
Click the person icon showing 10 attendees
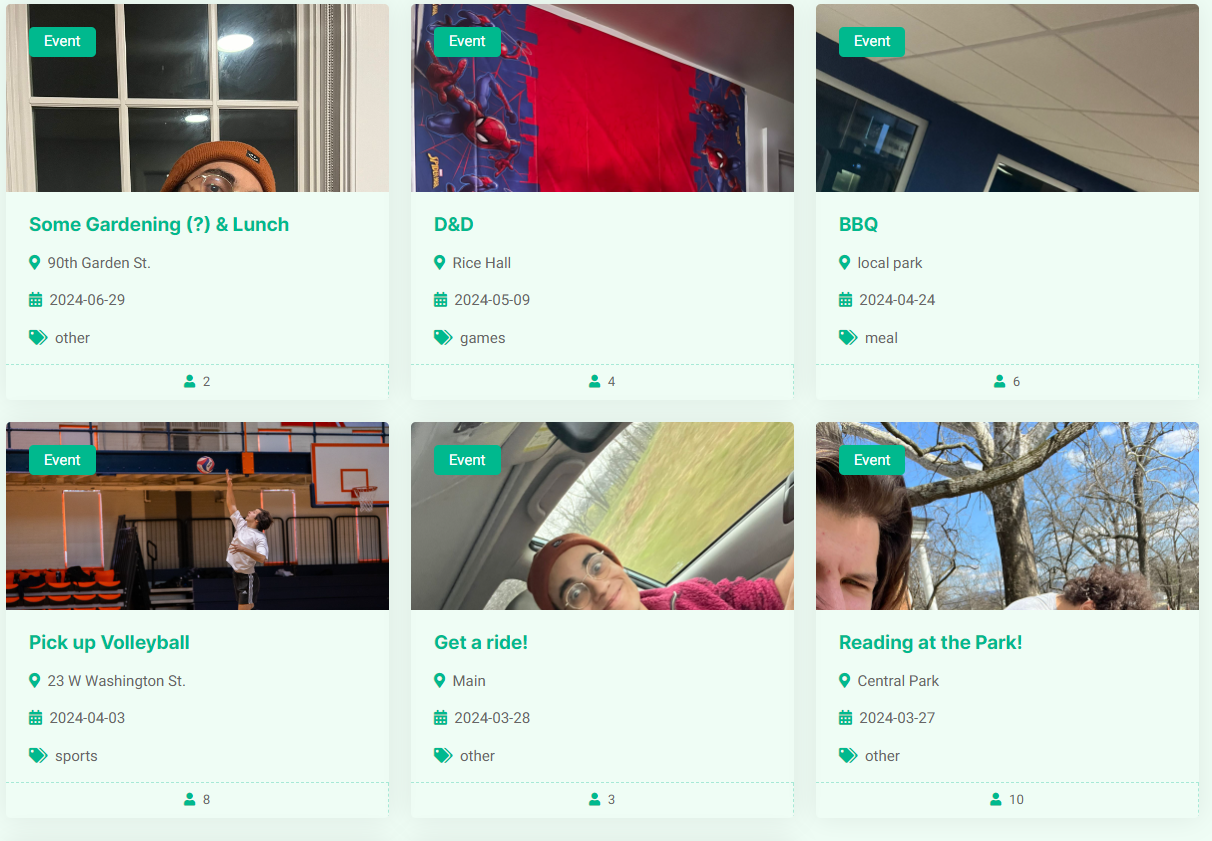click(996, 799)
